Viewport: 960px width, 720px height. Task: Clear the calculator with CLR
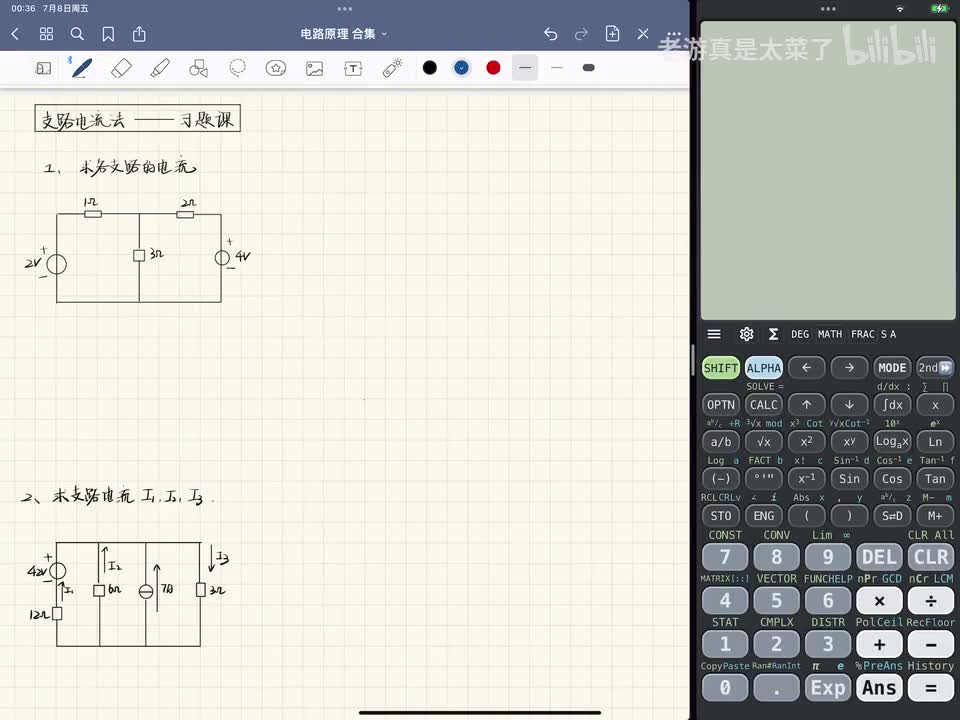(931, 557)
